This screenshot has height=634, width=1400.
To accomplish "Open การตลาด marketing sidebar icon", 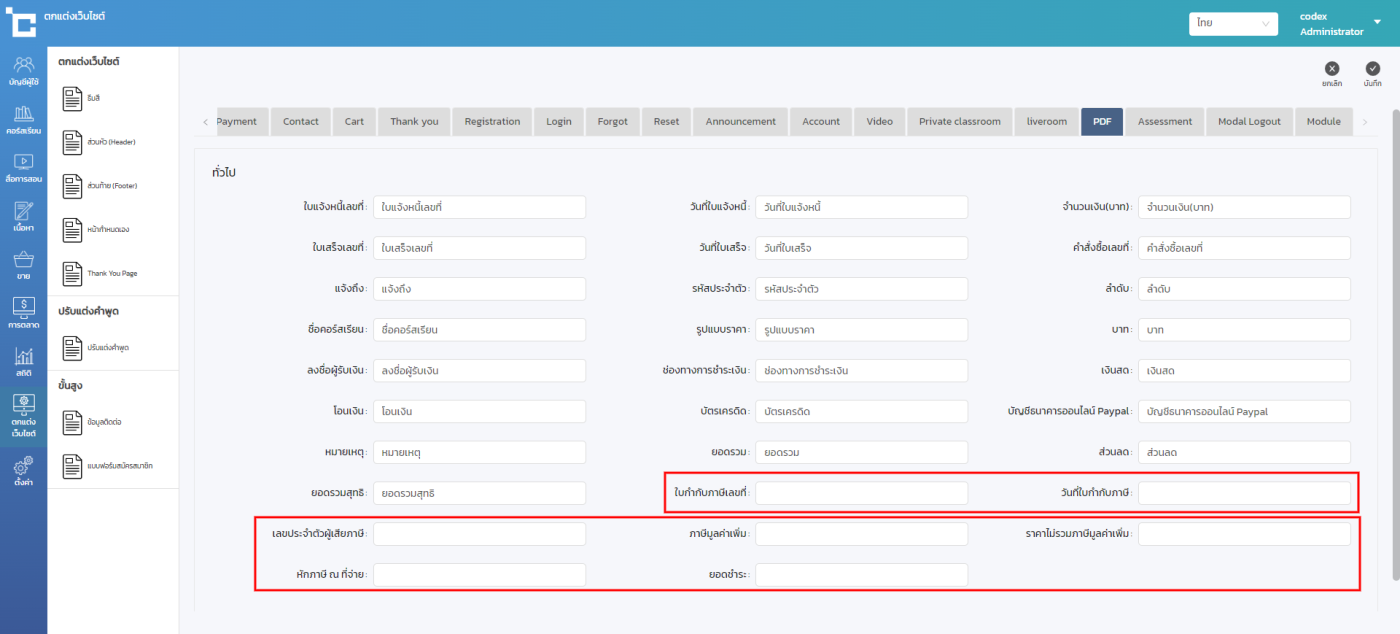I will (x=23, y=313).
